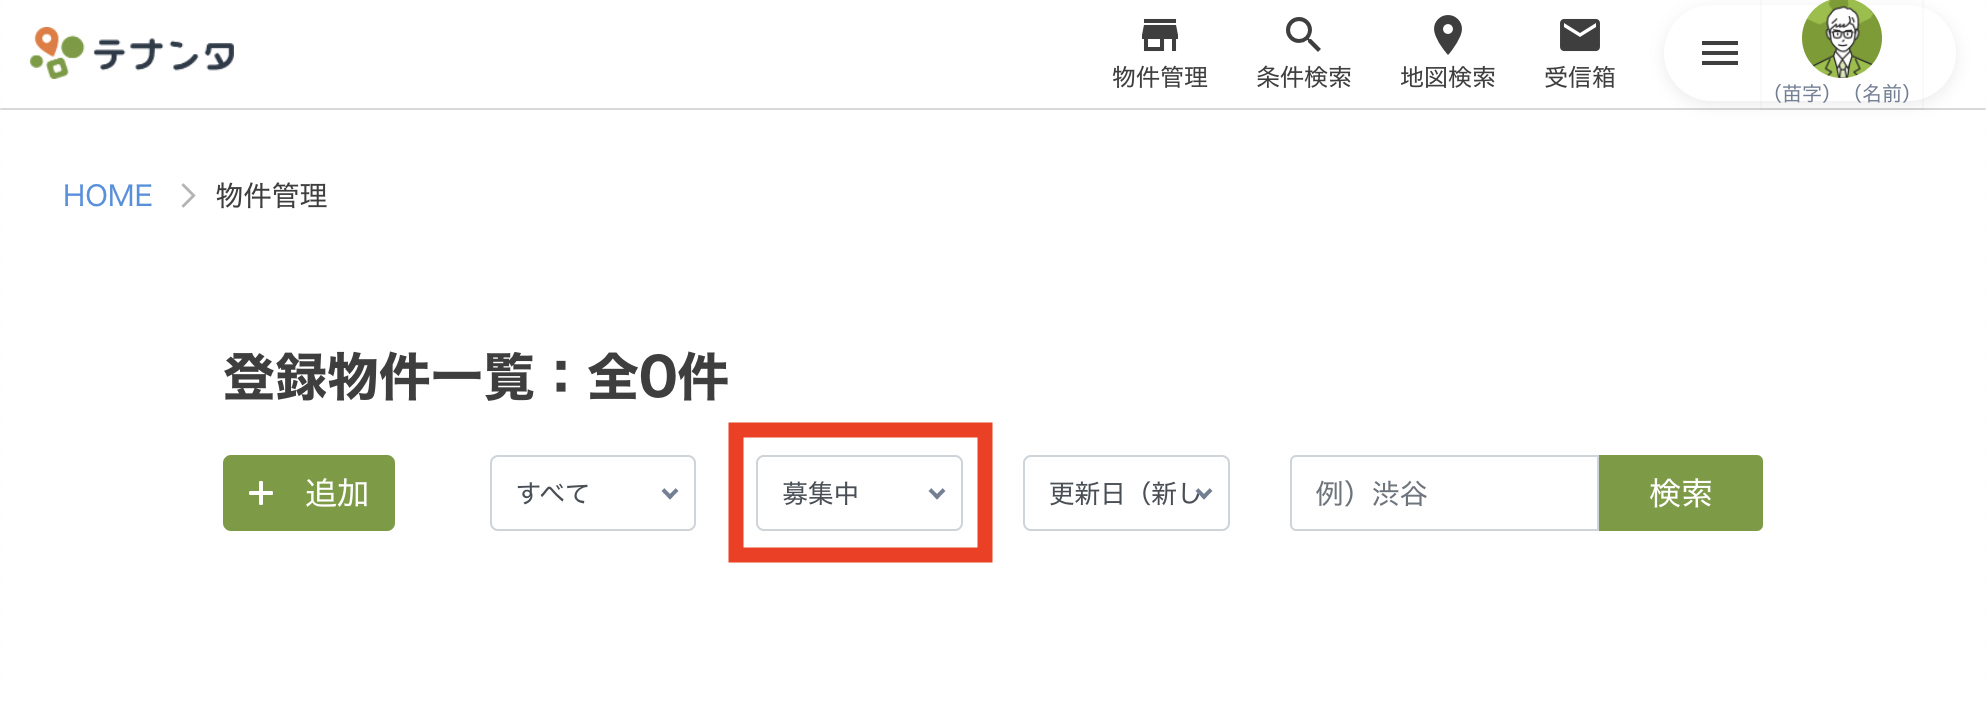
Task: Click the 物件管理 text label in the header
Action: [1160, 77]
